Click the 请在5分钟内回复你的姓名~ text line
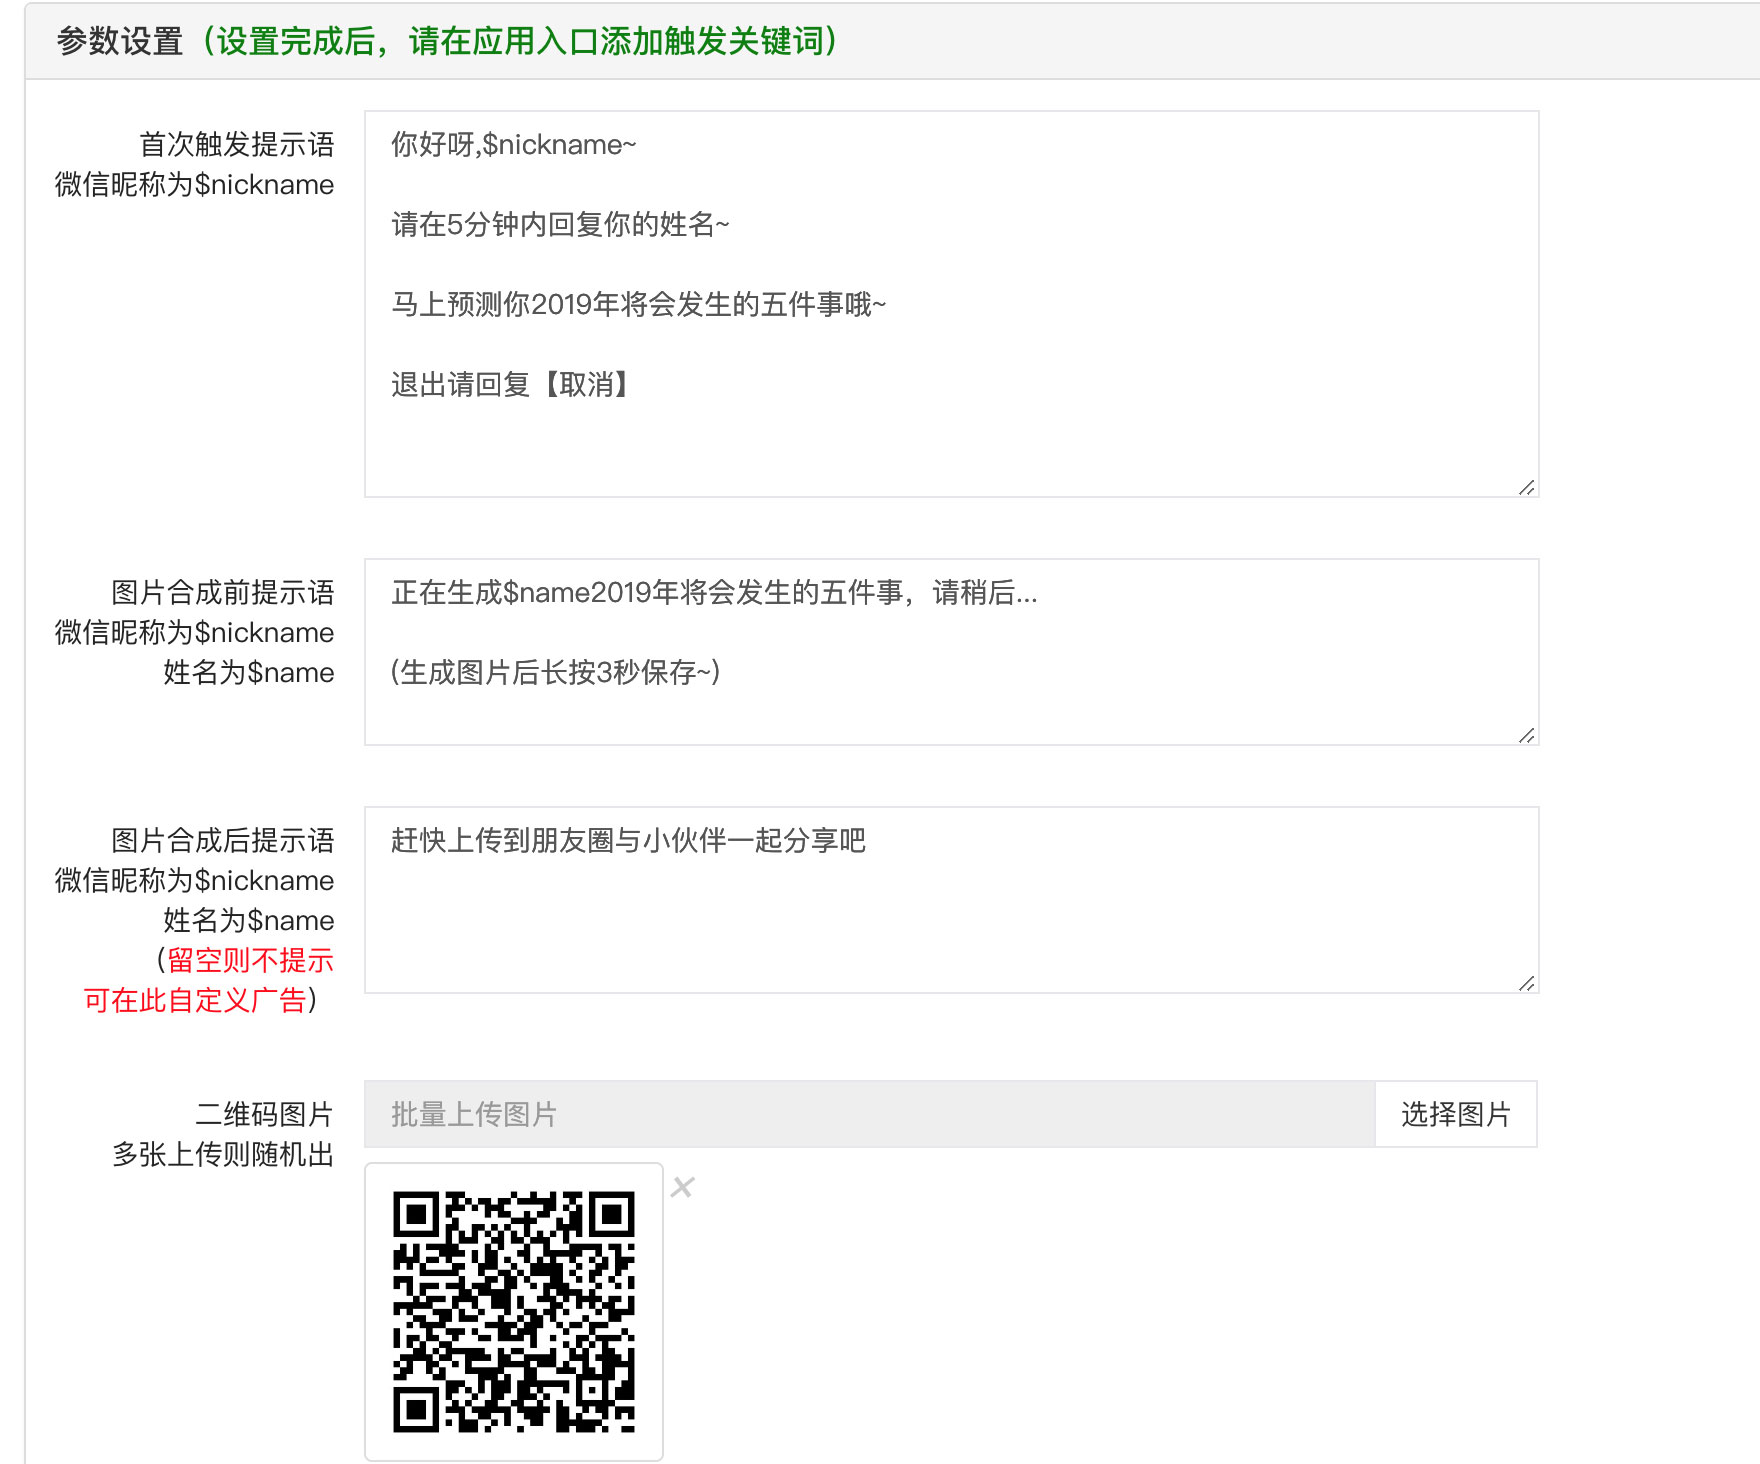 click(x=560, y=225)
